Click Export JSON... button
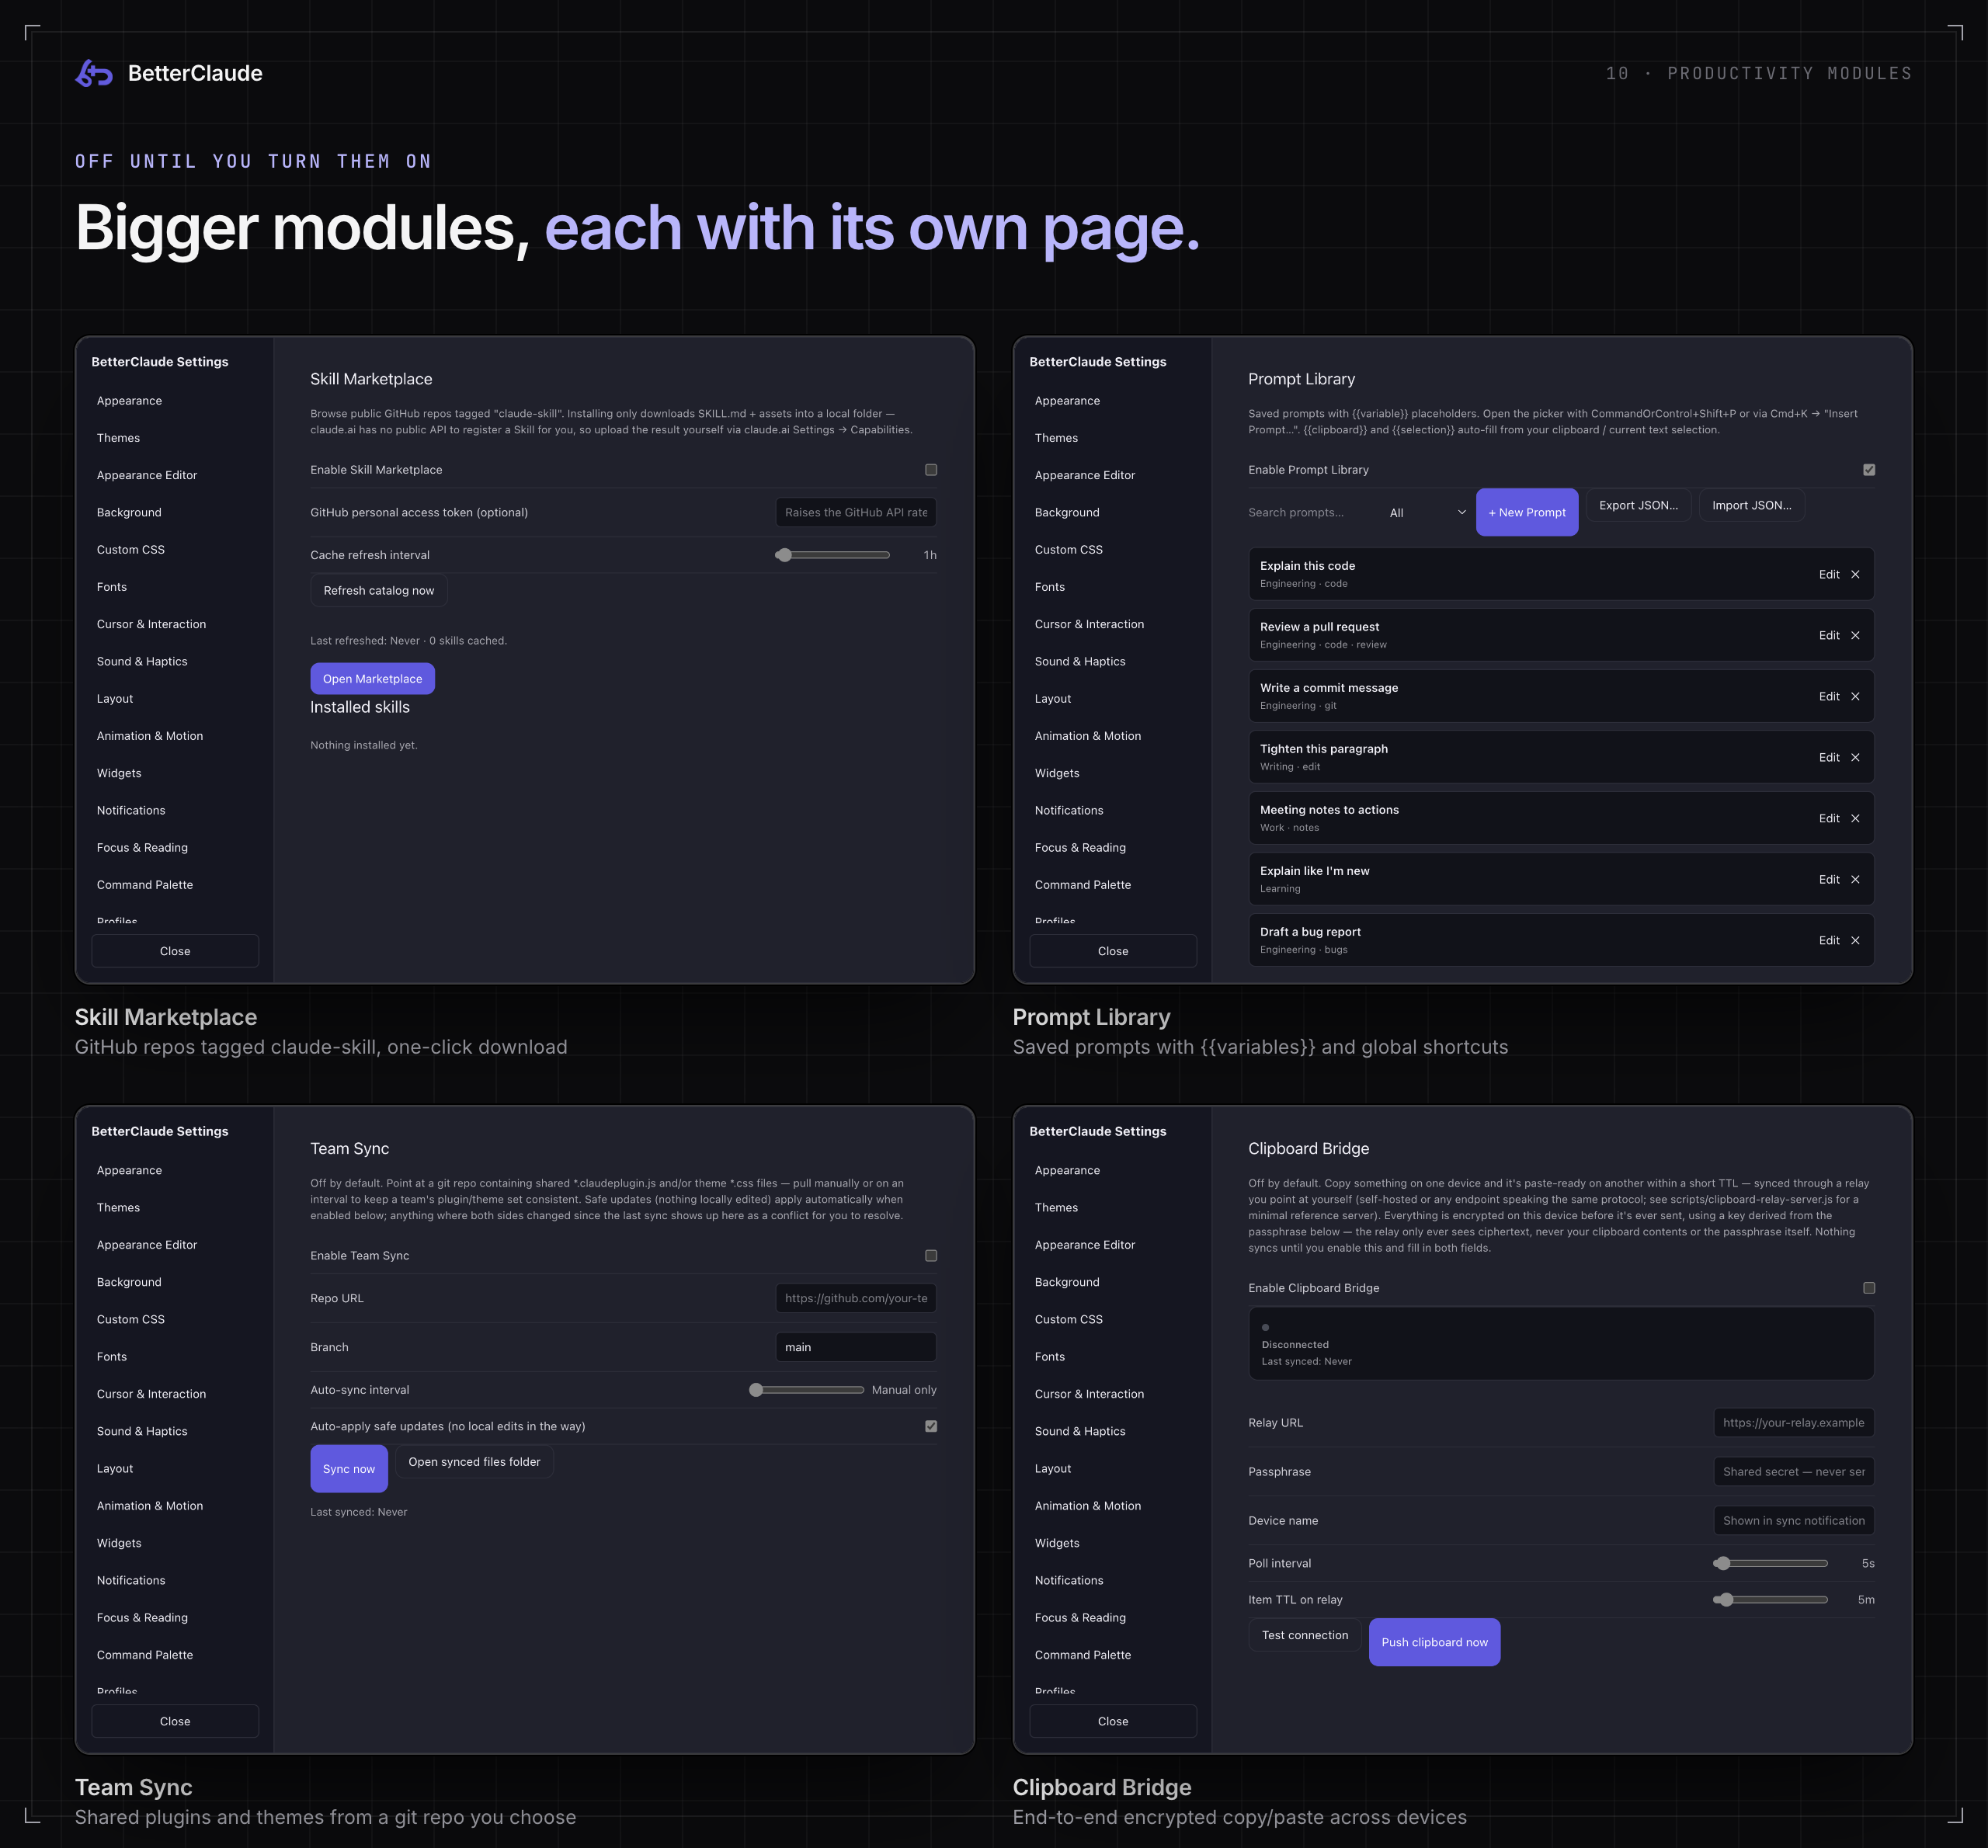 [x=1638, y=506]
